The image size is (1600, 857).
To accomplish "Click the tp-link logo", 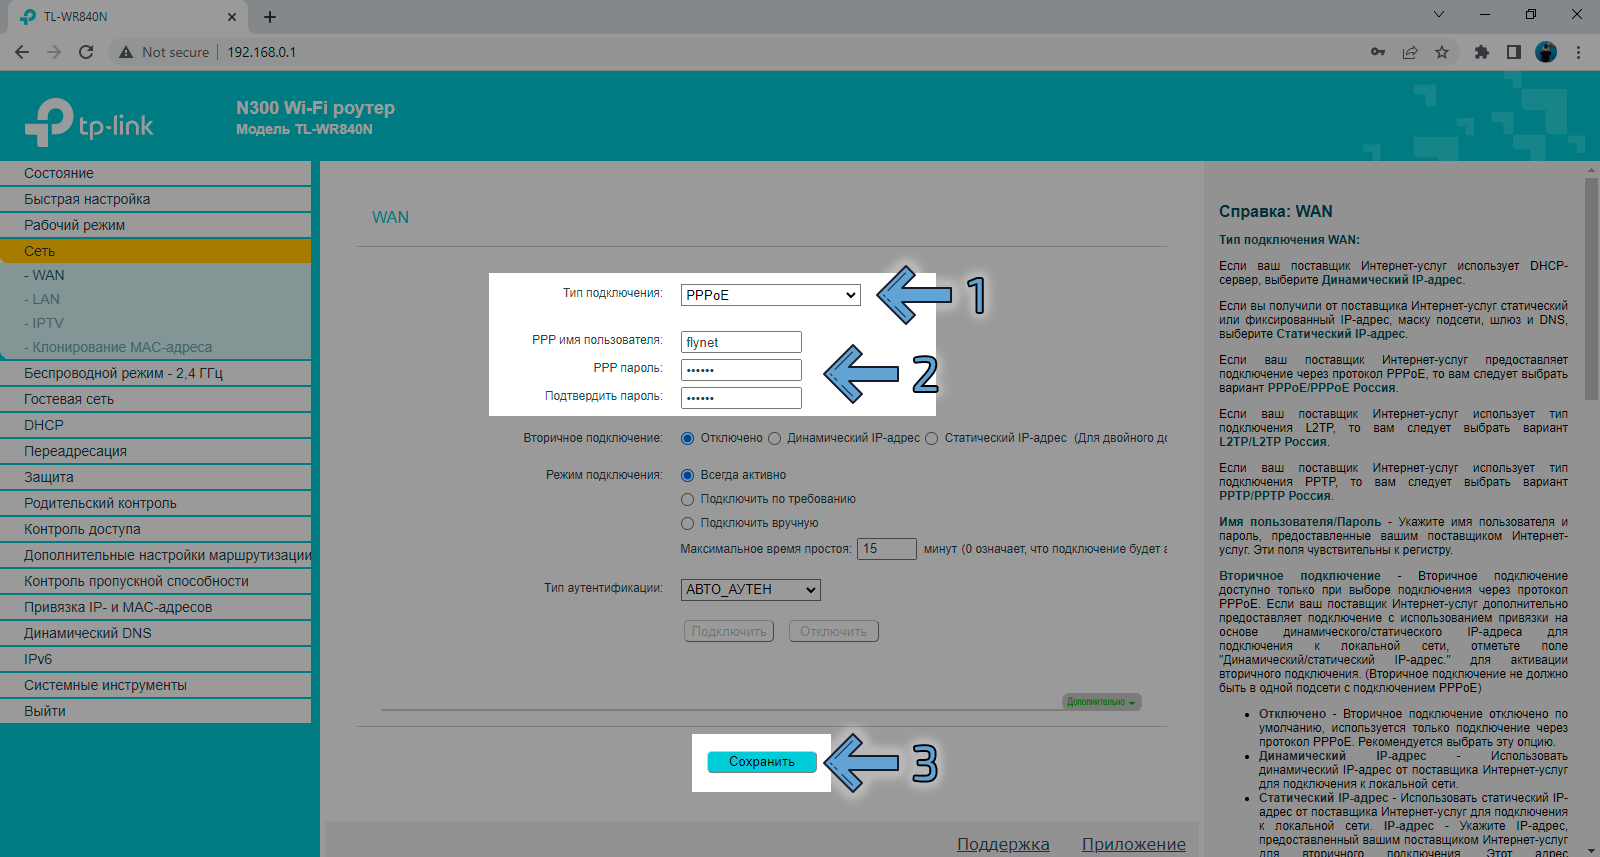I will click(x=89, y=123).
